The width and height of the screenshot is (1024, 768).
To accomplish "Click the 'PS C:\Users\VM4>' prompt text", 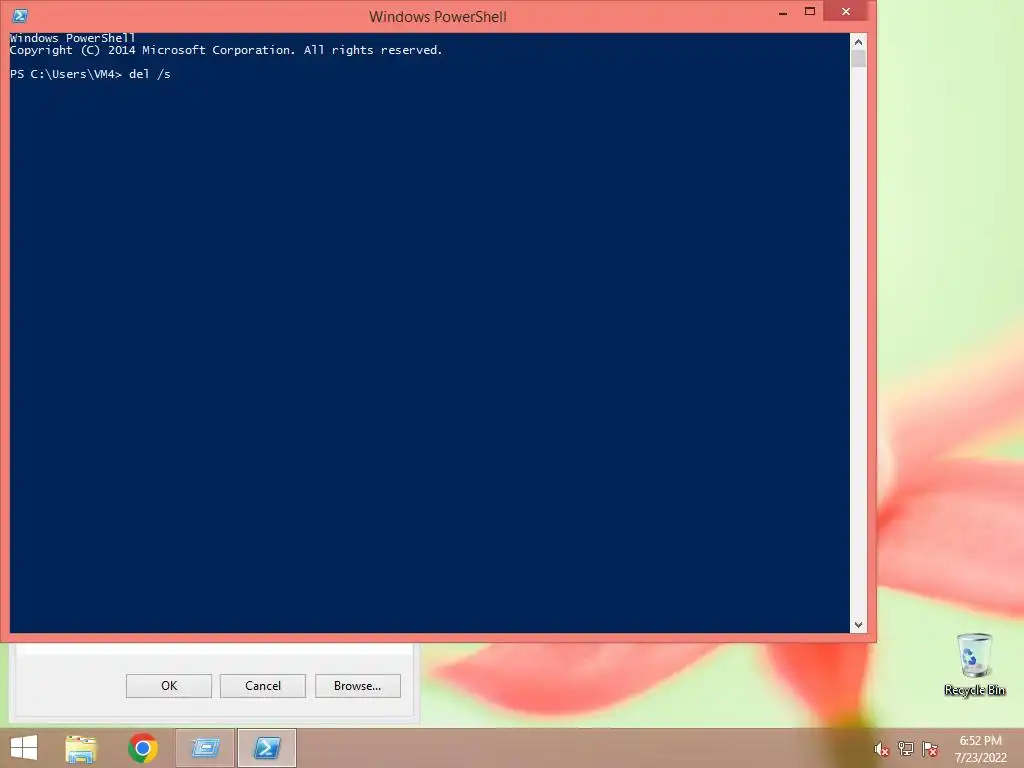I will tap(66, 74).
